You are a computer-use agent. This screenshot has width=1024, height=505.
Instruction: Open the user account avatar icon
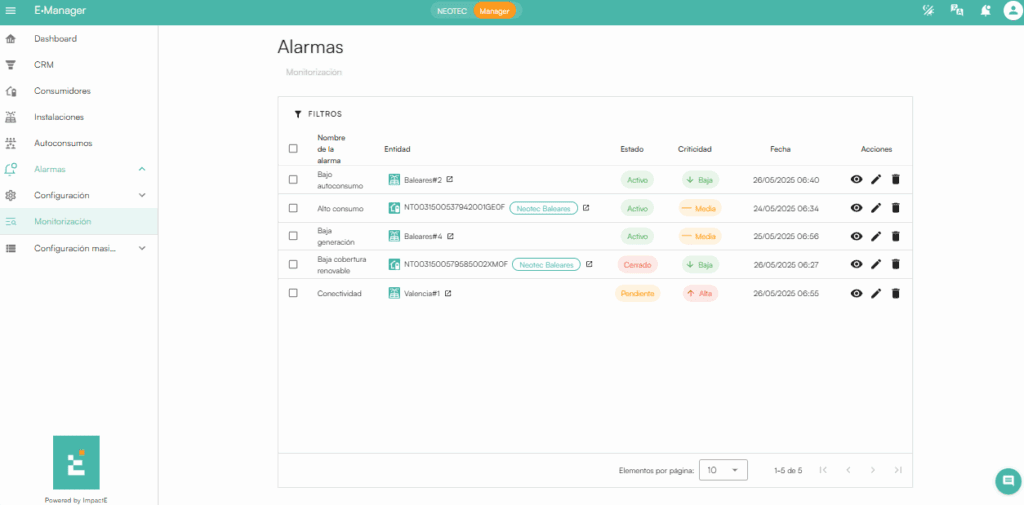point(1011,11)
